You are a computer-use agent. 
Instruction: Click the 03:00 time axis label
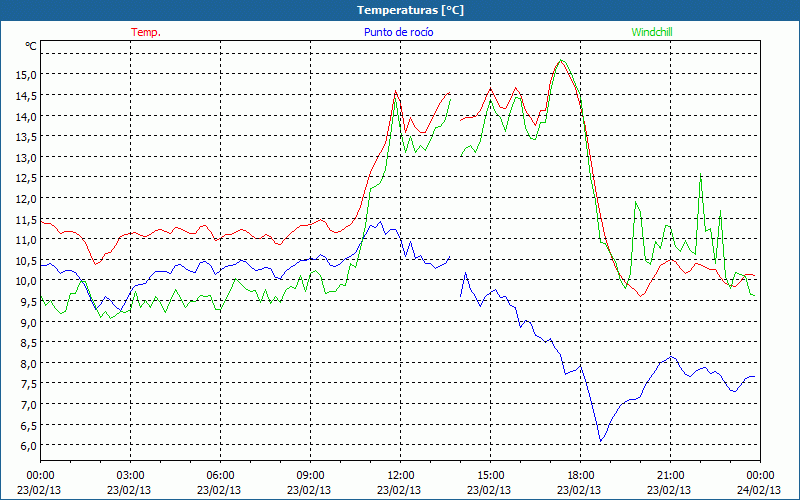130,476
